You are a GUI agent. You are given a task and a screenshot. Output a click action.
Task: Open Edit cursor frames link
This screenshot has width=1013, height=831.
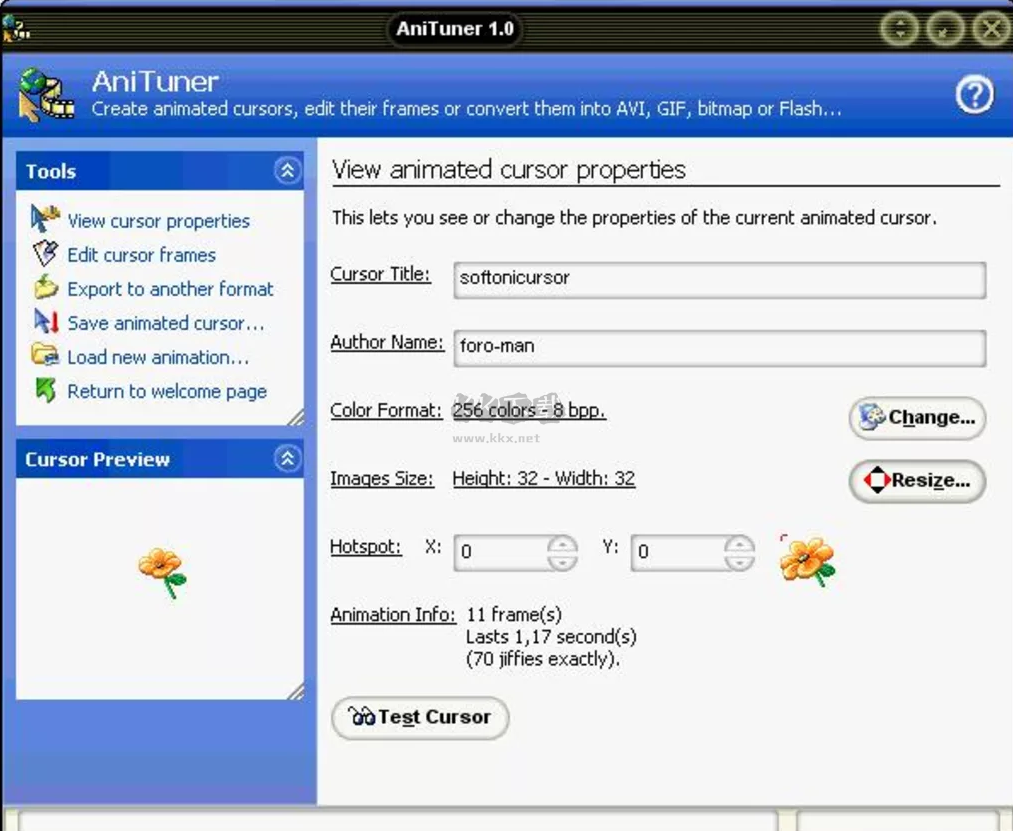click(x=141, y=255)
